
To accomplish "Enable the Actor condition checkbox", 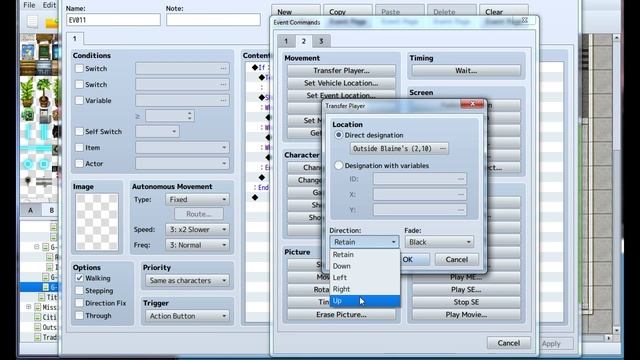I will (79, 163).
